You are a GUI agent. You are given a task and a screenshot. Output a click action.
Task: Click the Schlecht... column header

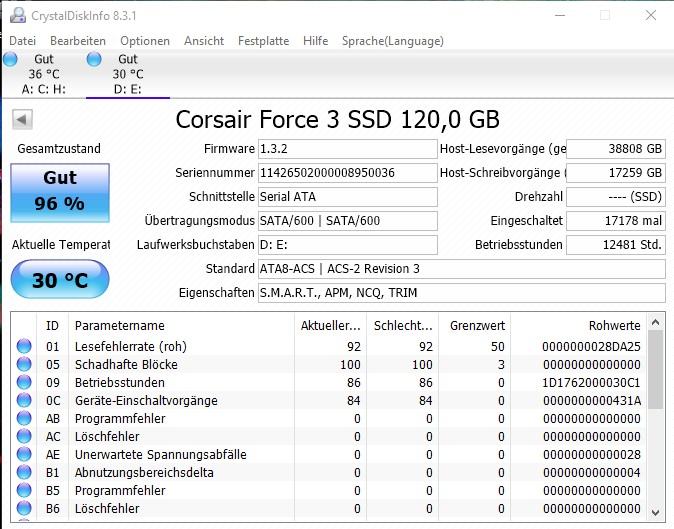403,325
